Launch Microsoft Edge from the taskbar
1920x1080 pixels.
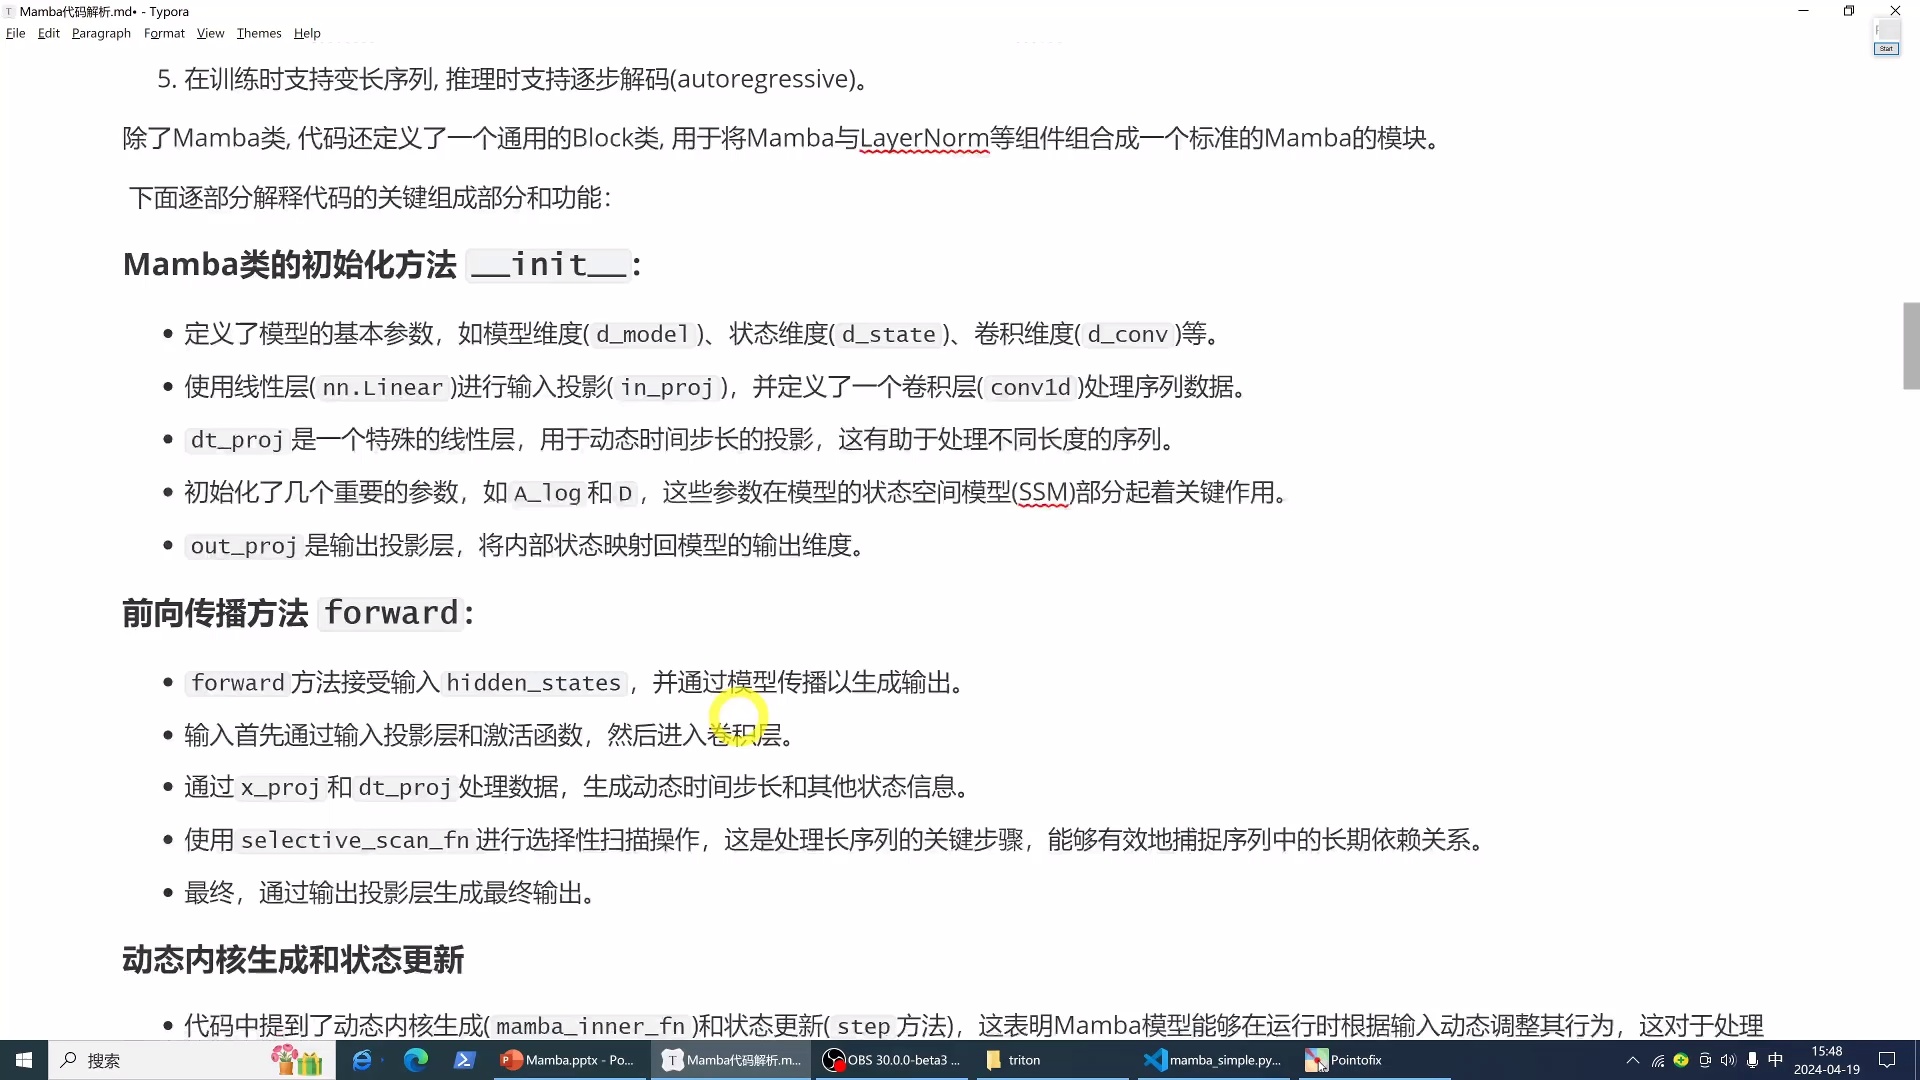(416, 1060)
